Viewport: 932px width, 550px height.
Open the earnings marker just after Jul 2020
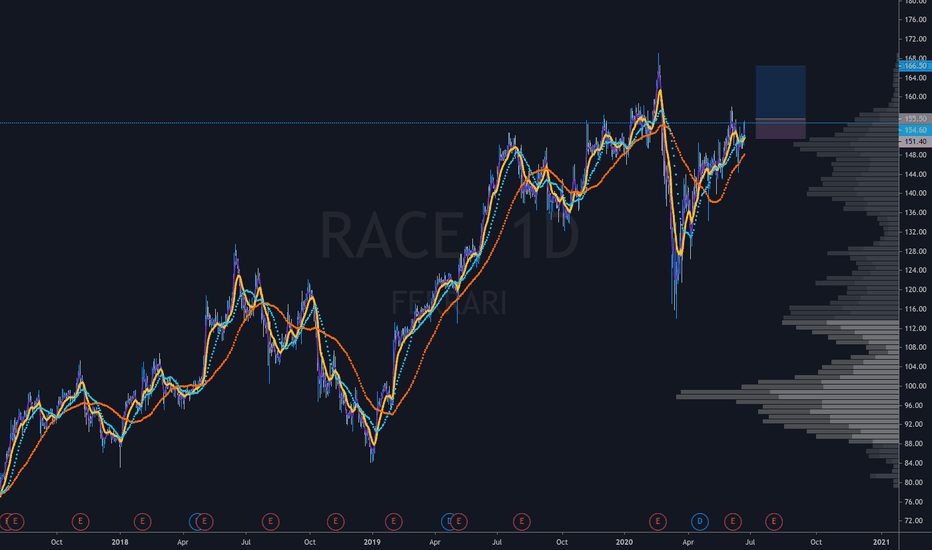[x=773, y=522]
